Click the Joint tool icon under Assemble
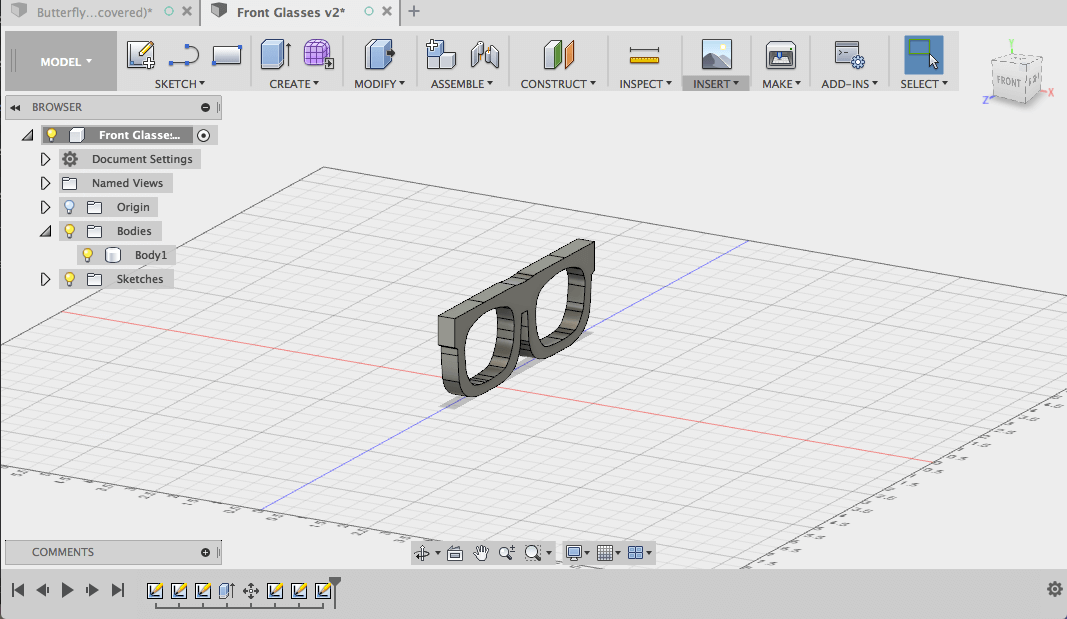This screenshot has height=619, width=1067. pos(484,55)
